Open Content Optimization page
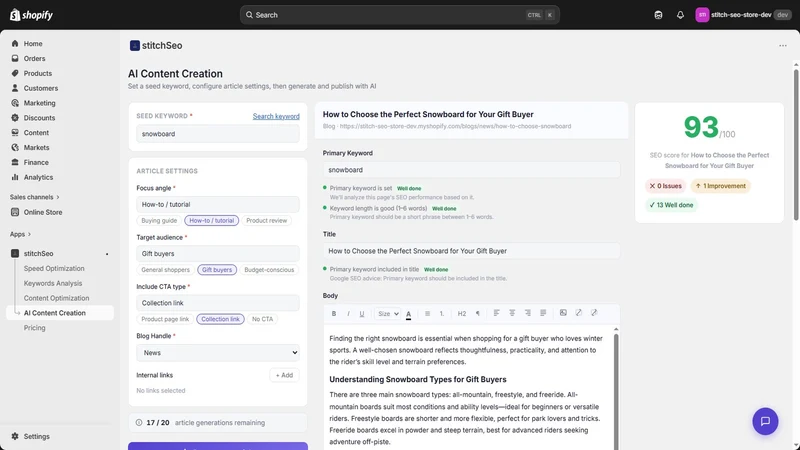The width and height of the screenshot is (800, 450). coord(56,298)
